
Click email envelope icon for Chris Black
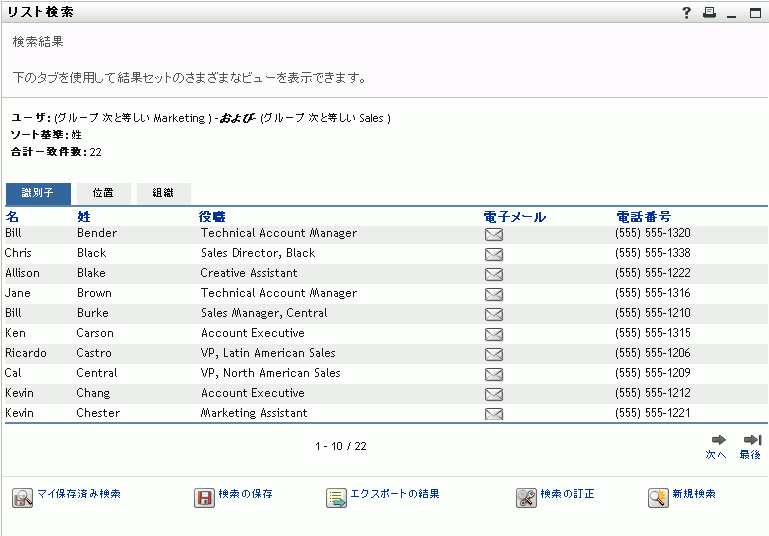(x=494, y=255)
